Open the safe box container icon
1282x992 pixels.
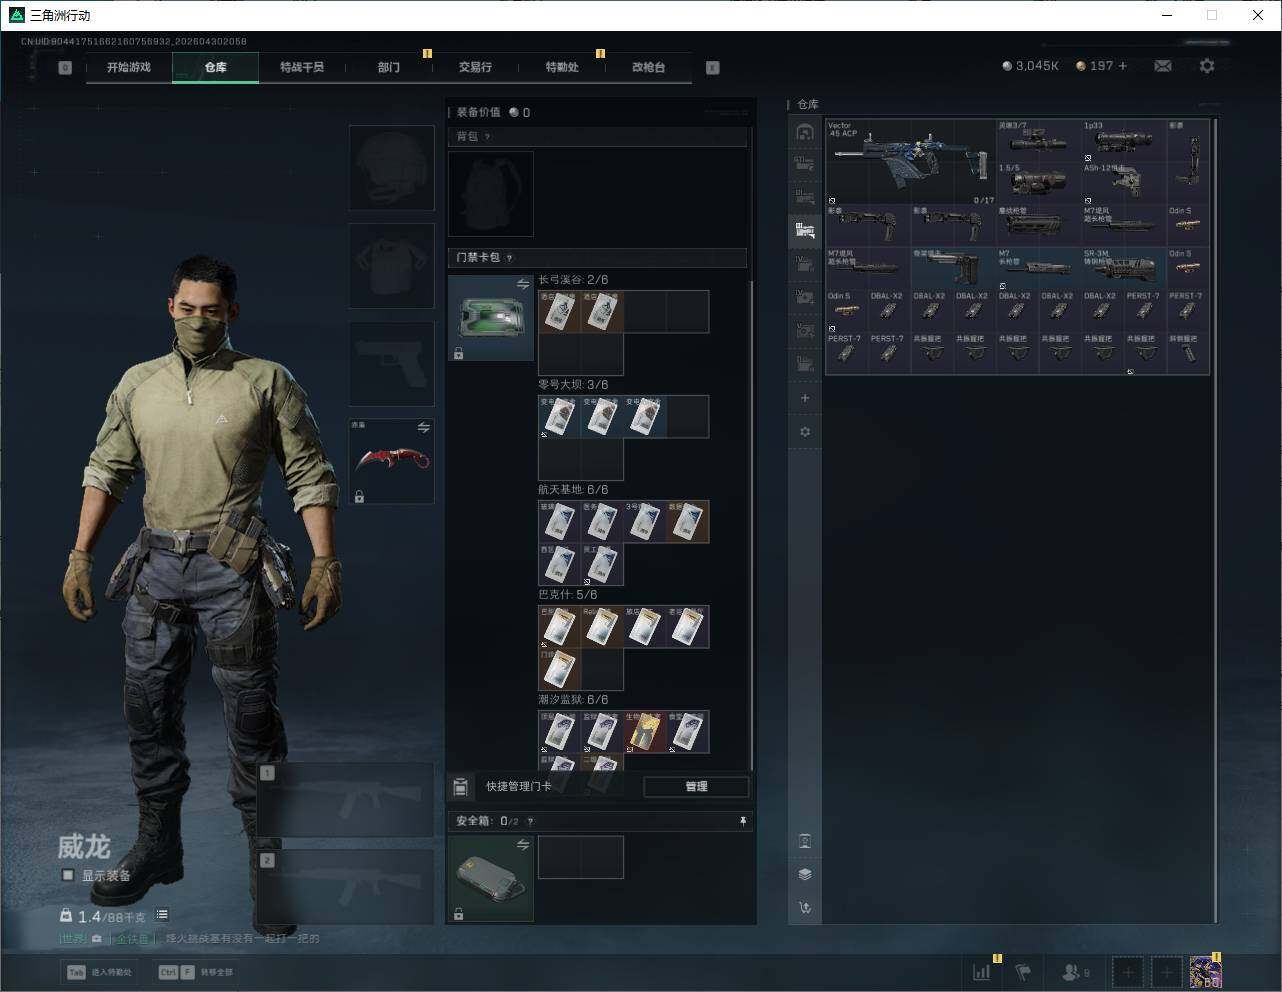click(490, 879)
